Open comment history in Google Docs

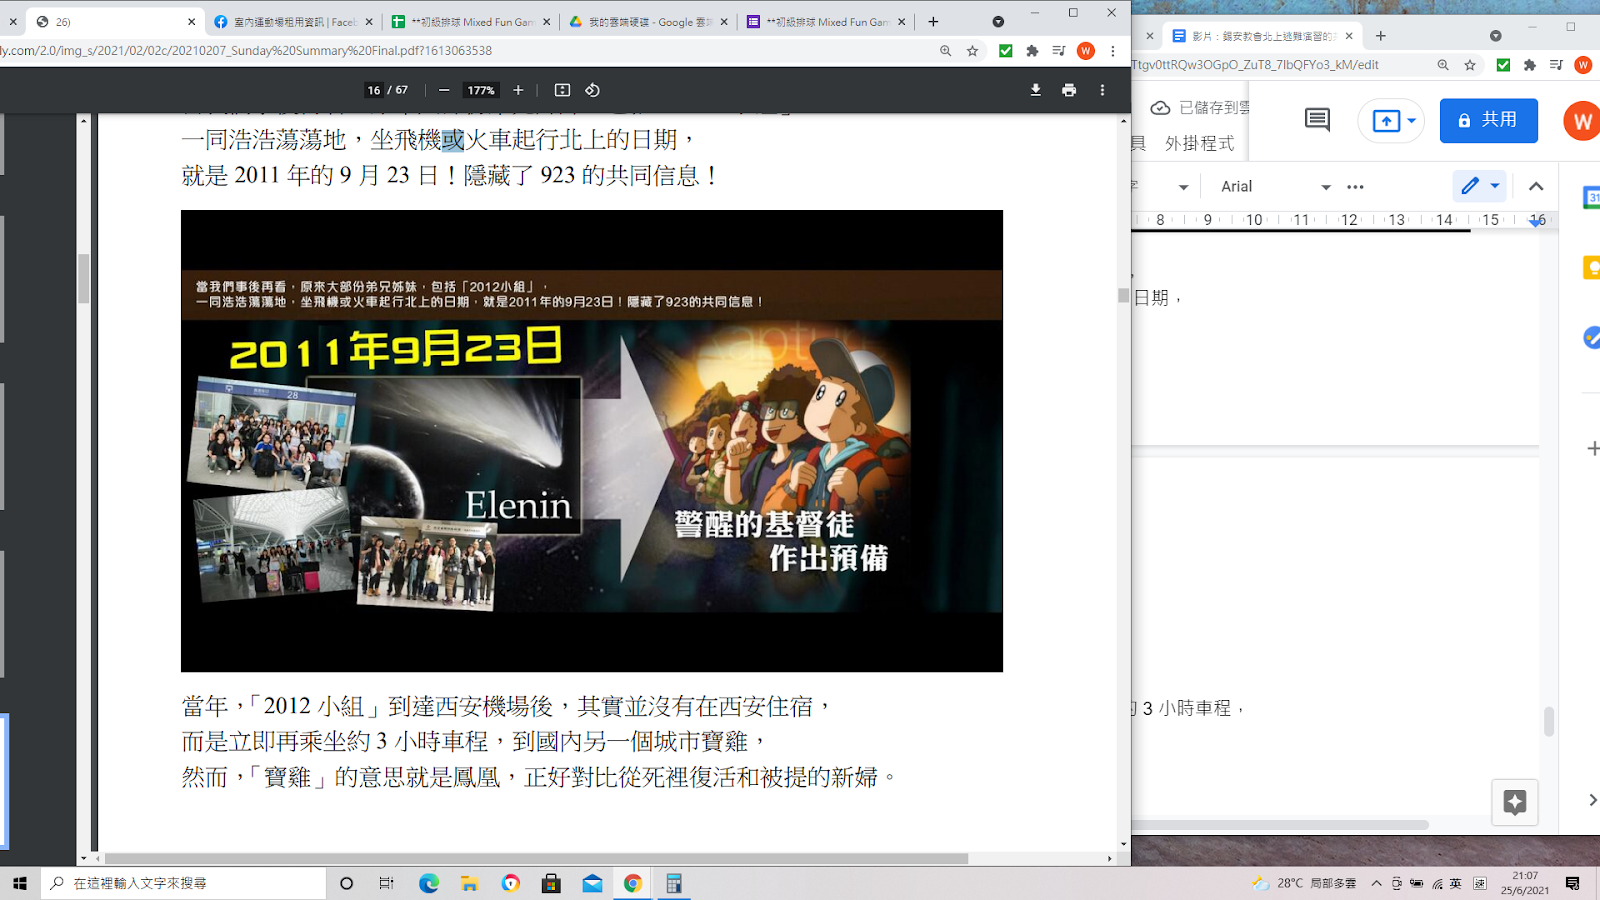coord(1317,120)
